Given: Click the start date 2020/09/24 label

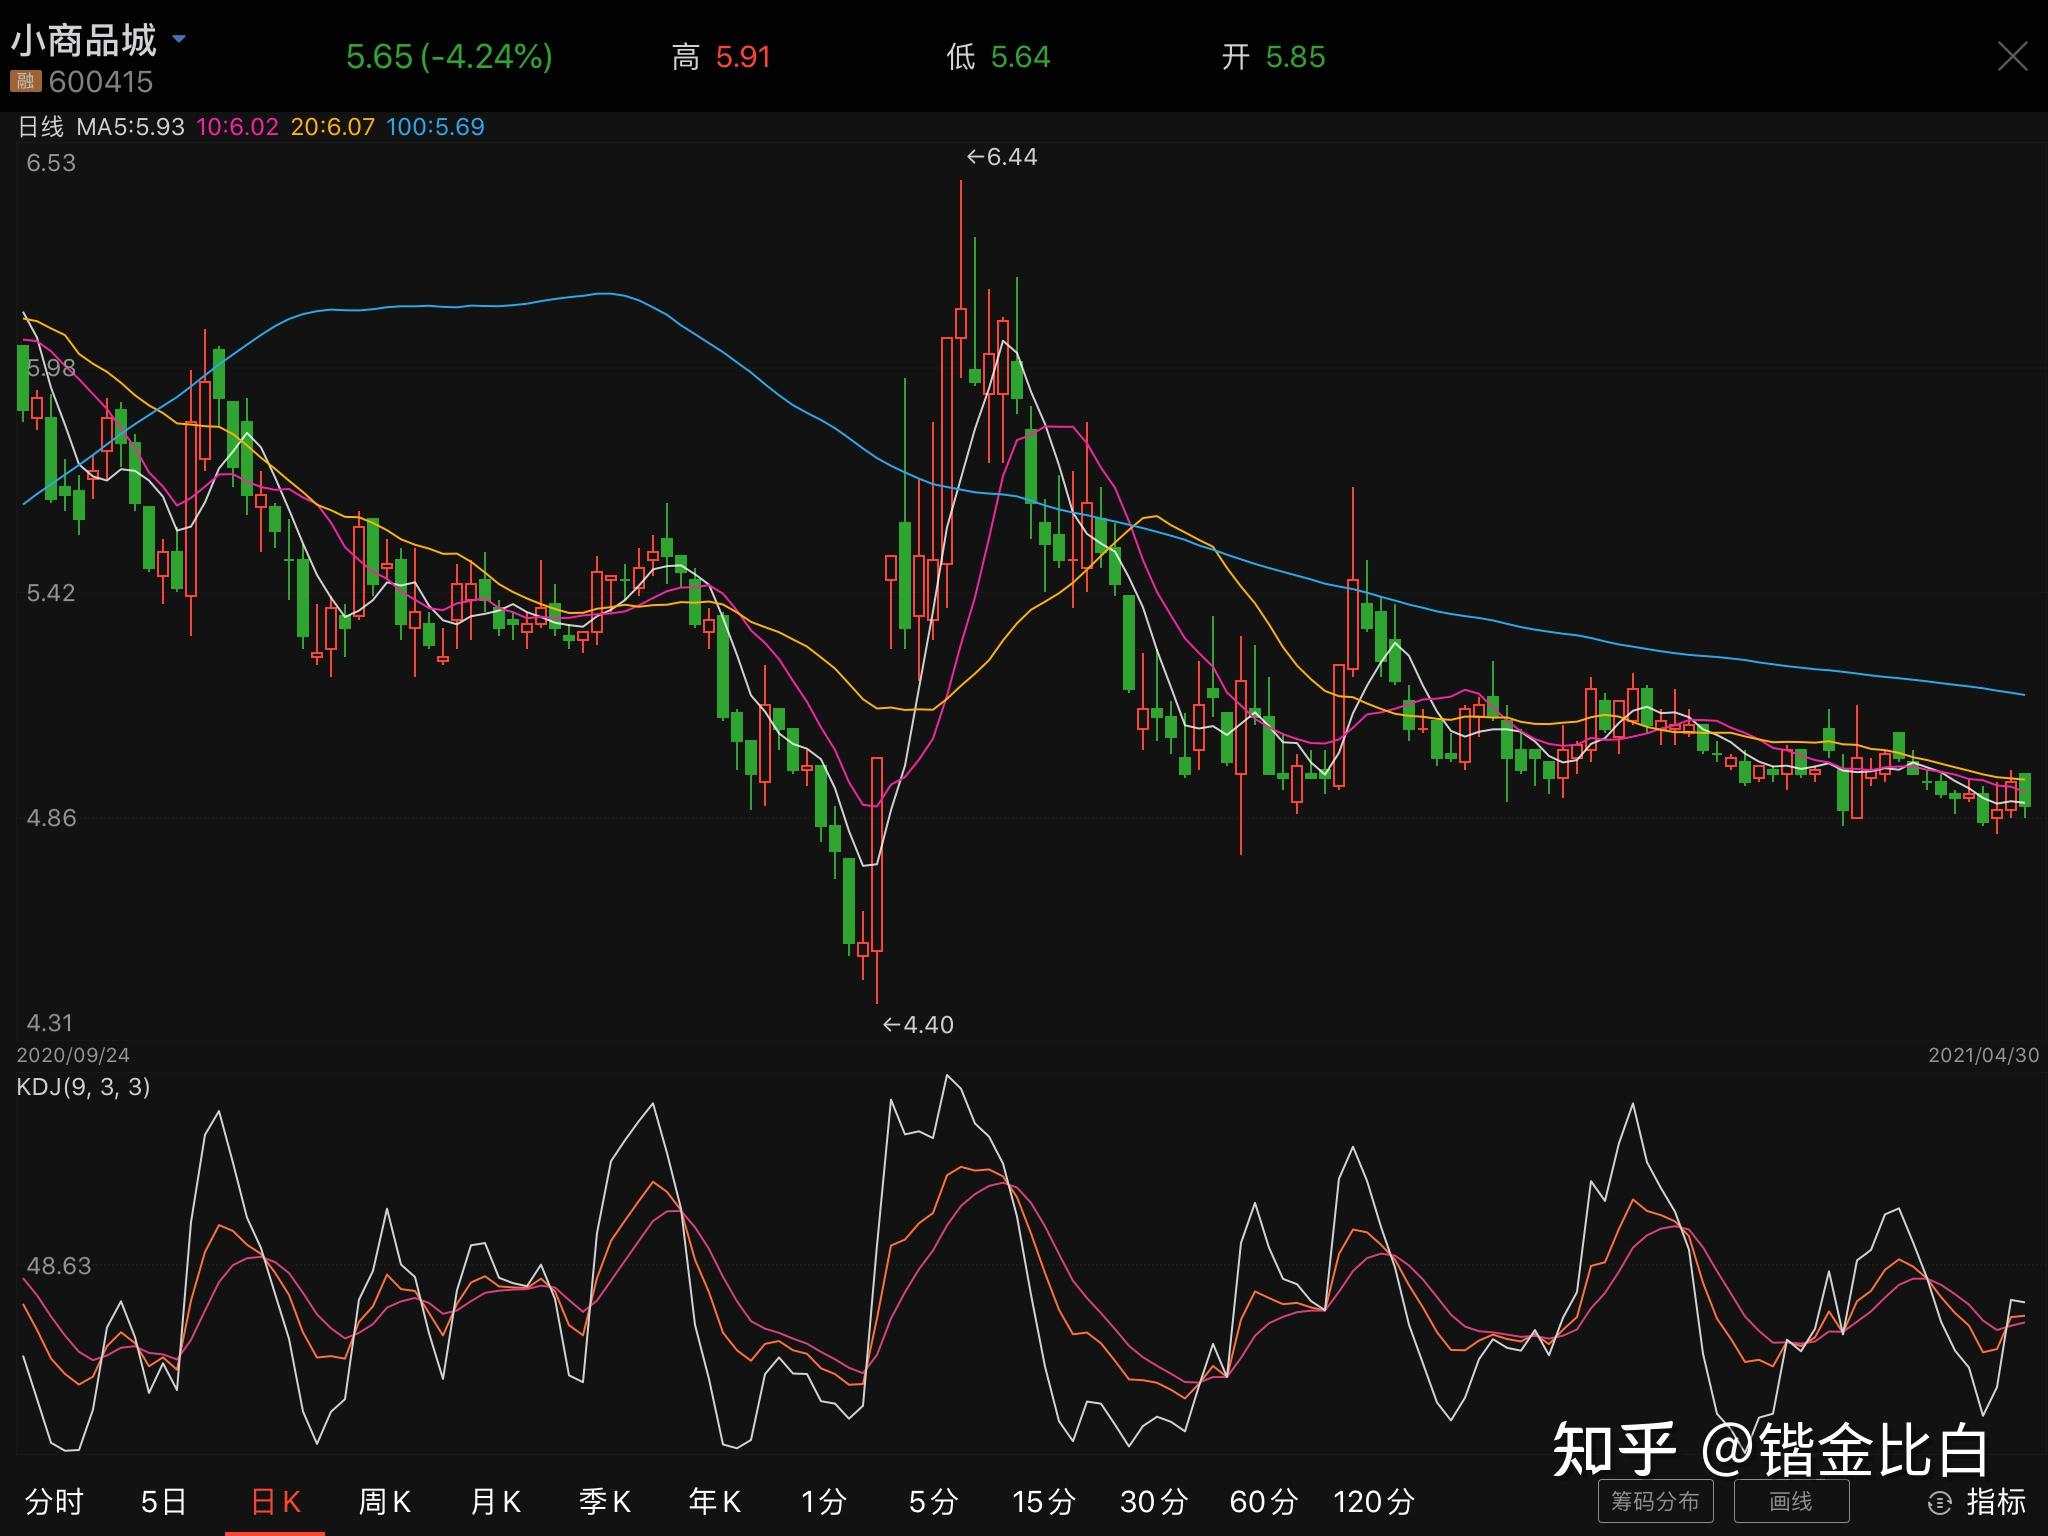Looking at the screenshot, I should (x=73, y=1055).
